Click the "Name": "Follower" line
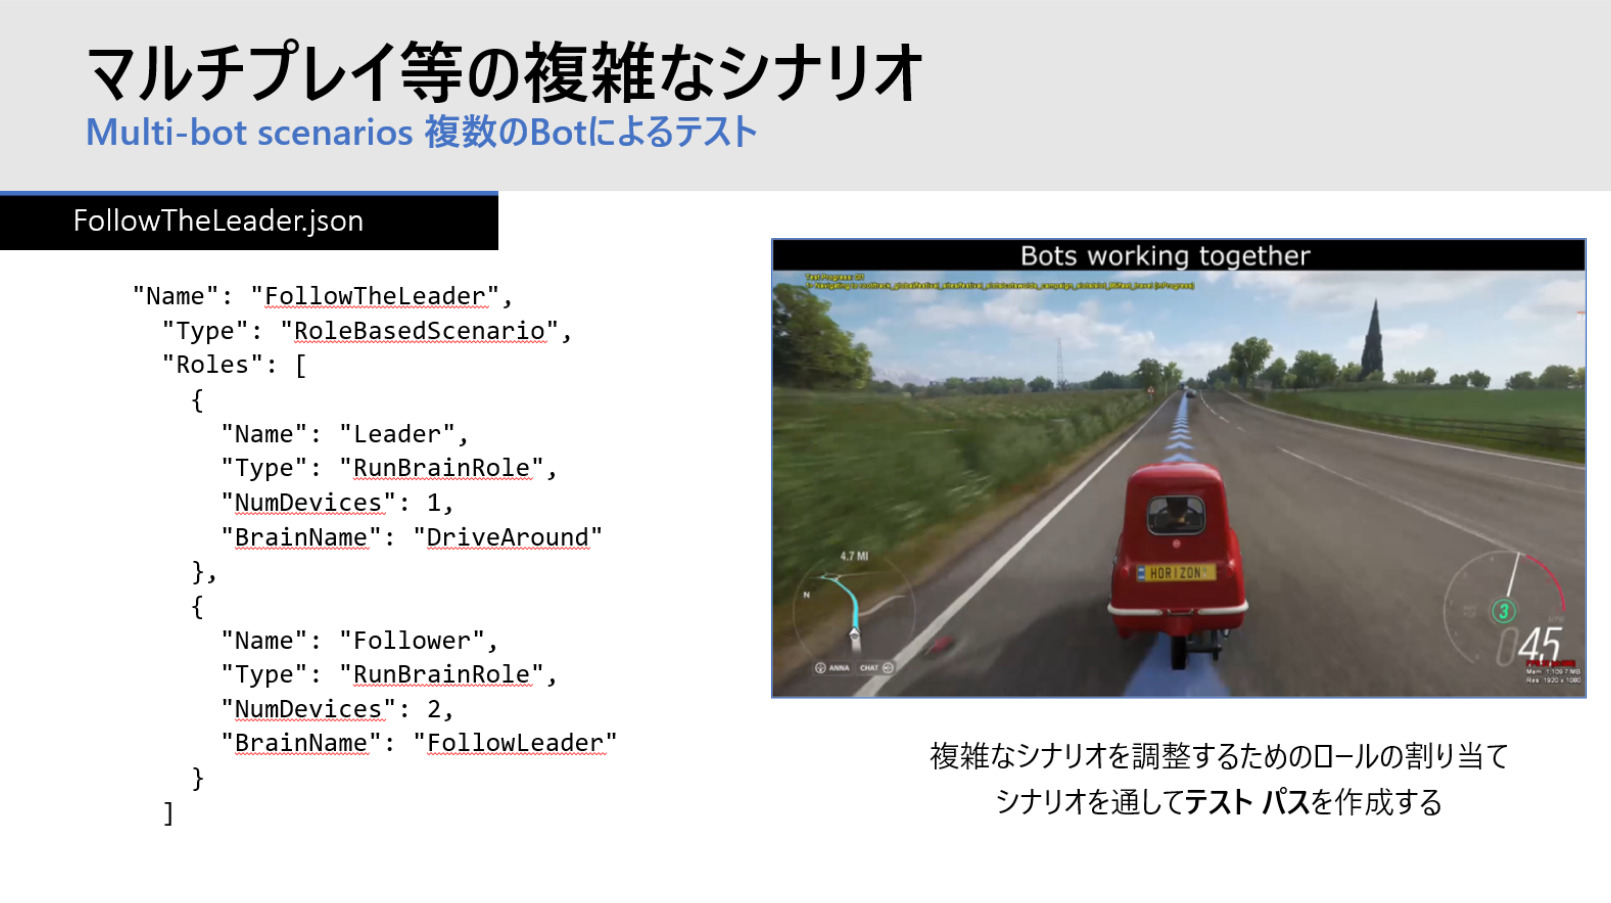The height and width of the screenshot is (903, 1611). (359, 641)
